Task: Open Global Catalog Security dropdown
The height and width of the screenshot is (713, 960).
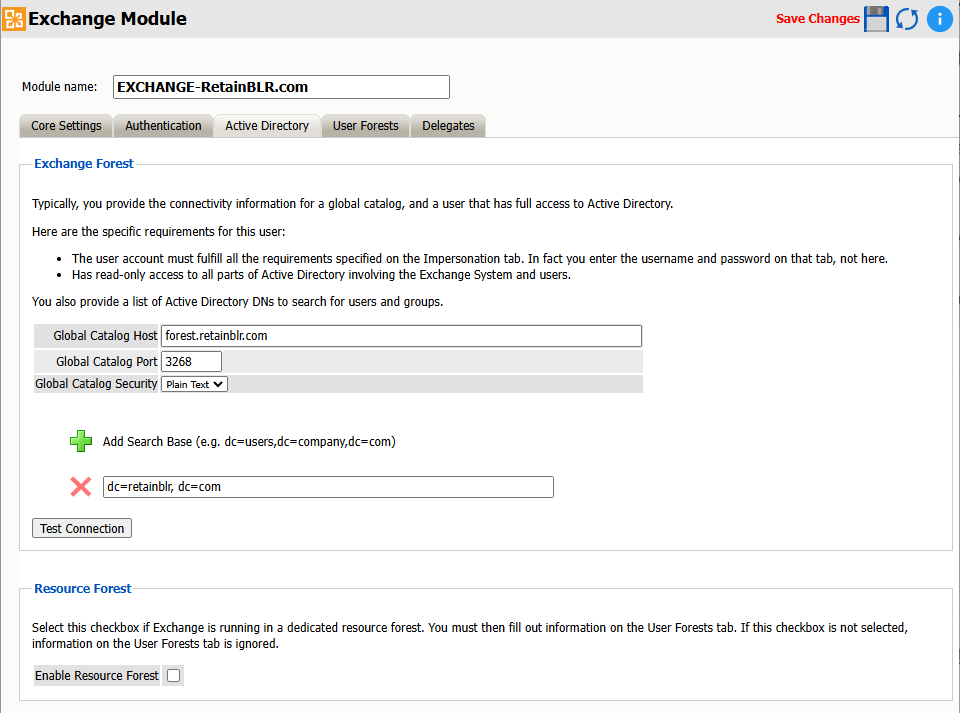Action: pos(194,384)
